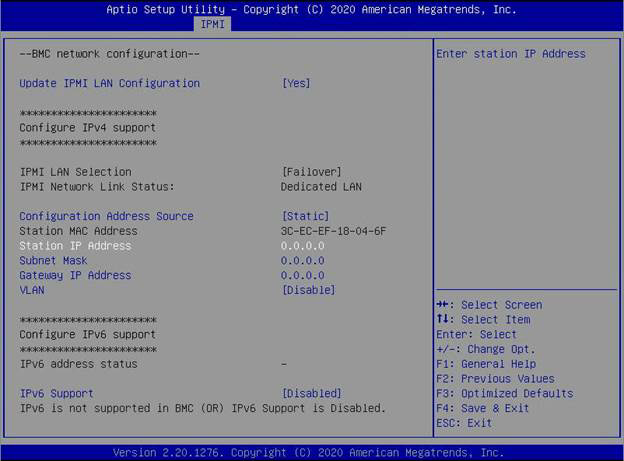Viewport: 624px width, 461px height.
Task: Edit the Gateway IP Address value
Action: (302, 275)
